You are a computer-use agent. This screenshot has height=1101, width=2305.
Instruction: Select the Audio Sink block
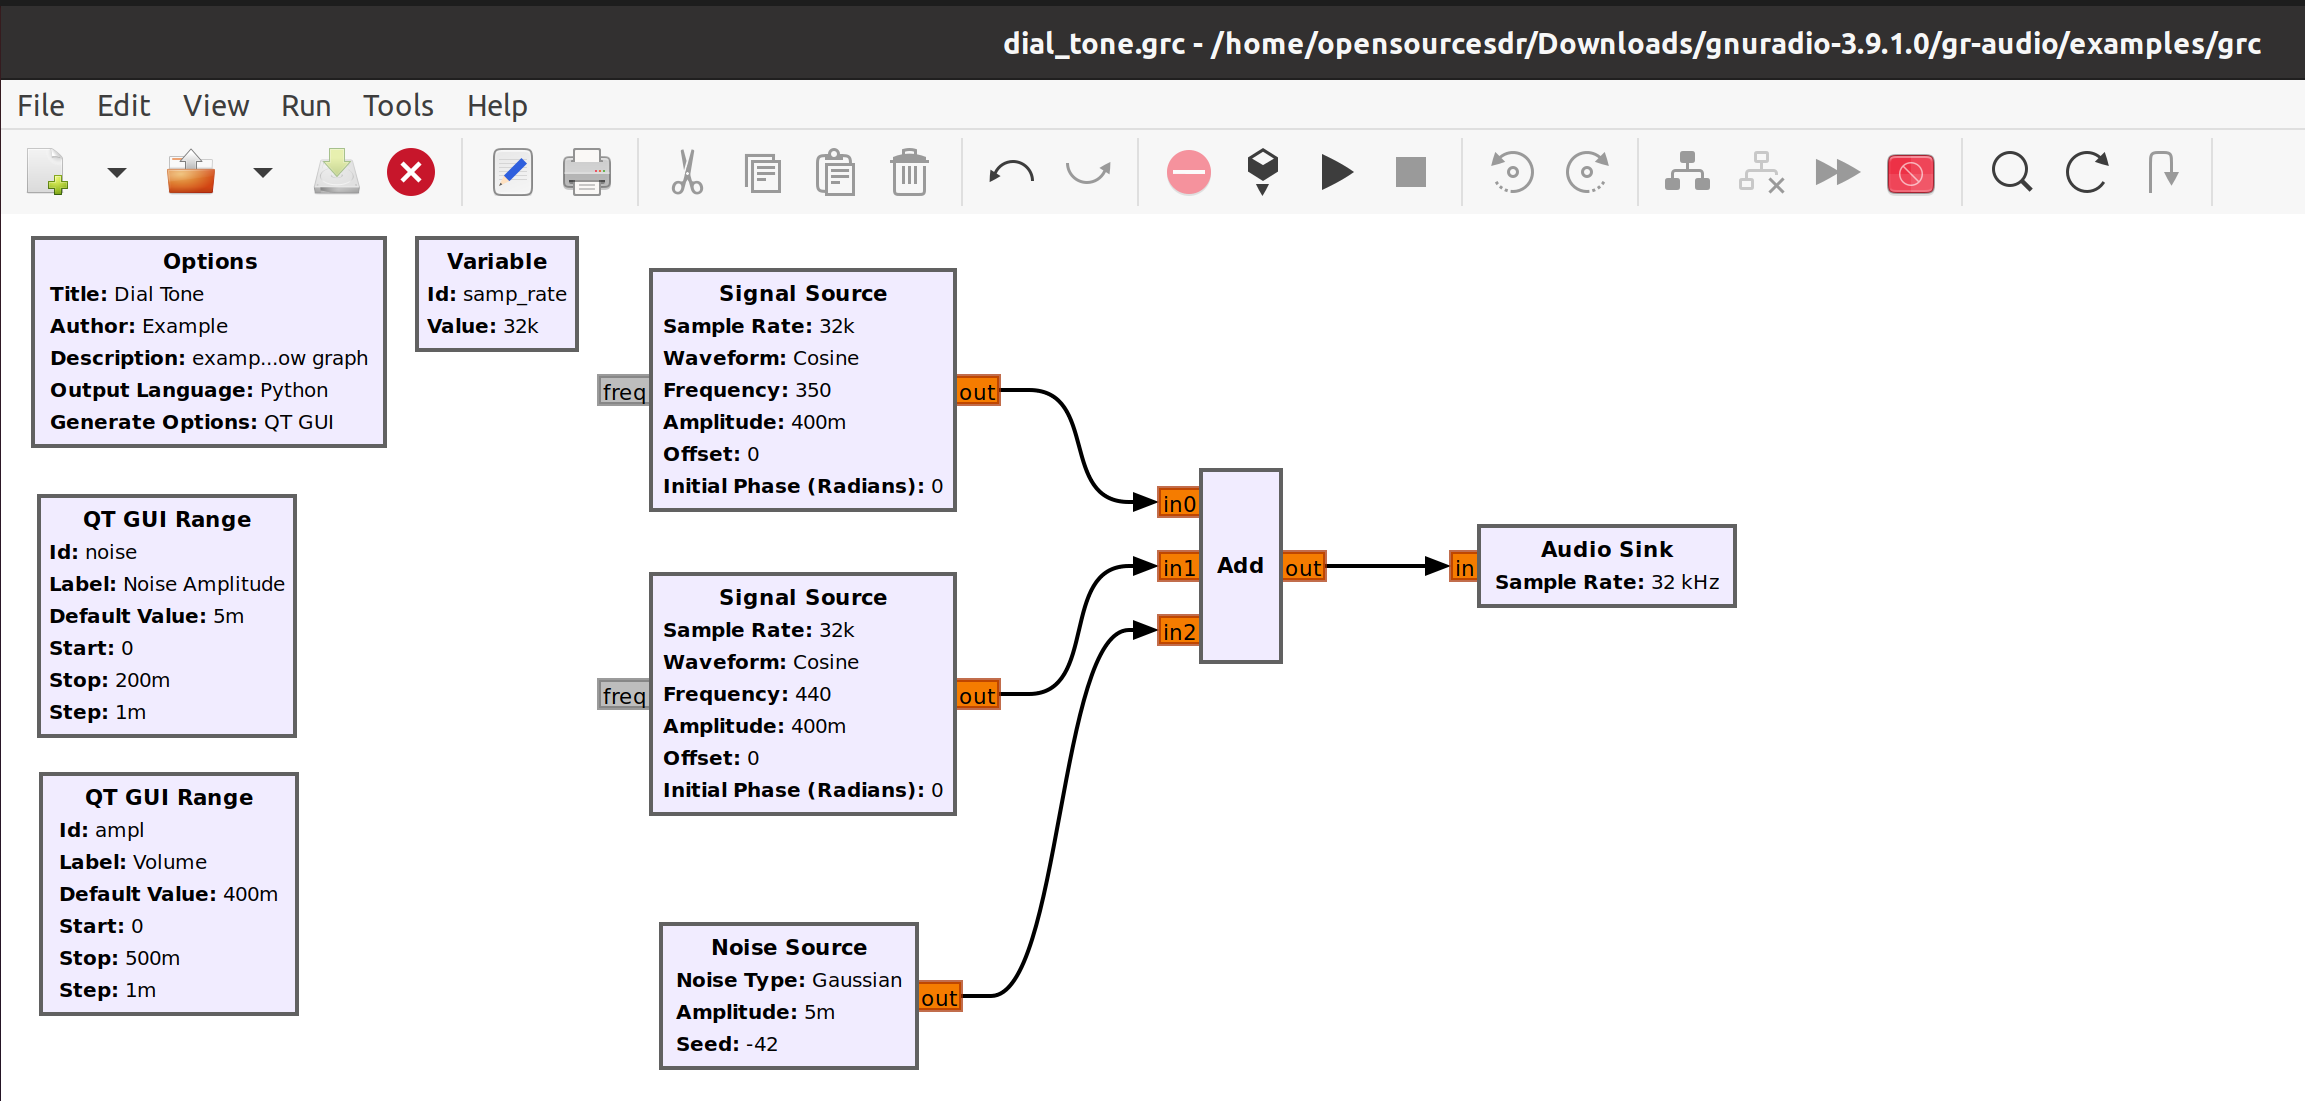coord(1606,566)
